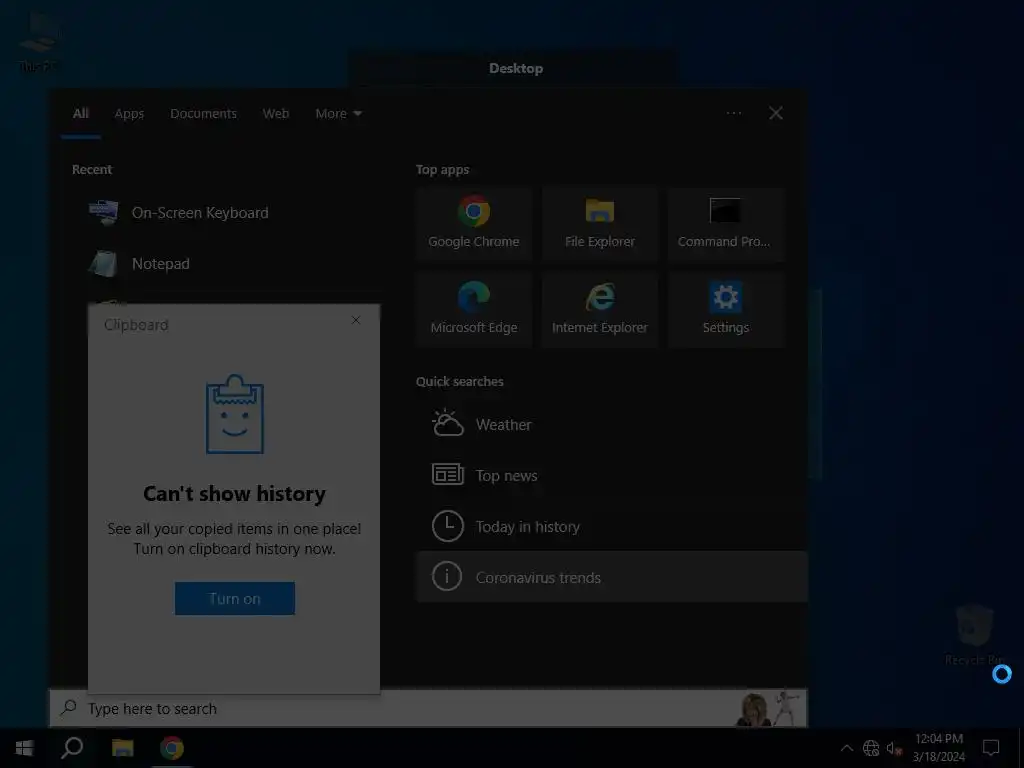The image size is (1024, 768).
Task: Switch to the Web search tab
Action: (x=276, y=113)
